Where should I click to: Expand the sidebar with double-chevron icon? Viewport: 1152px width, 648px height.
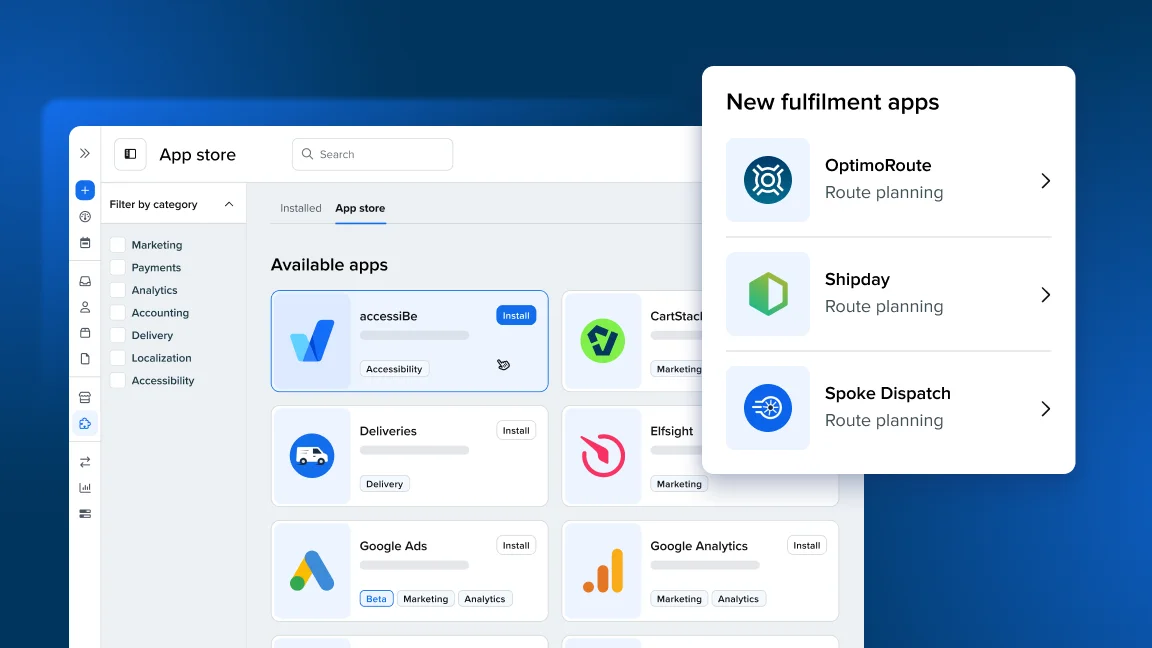point(85,154)
